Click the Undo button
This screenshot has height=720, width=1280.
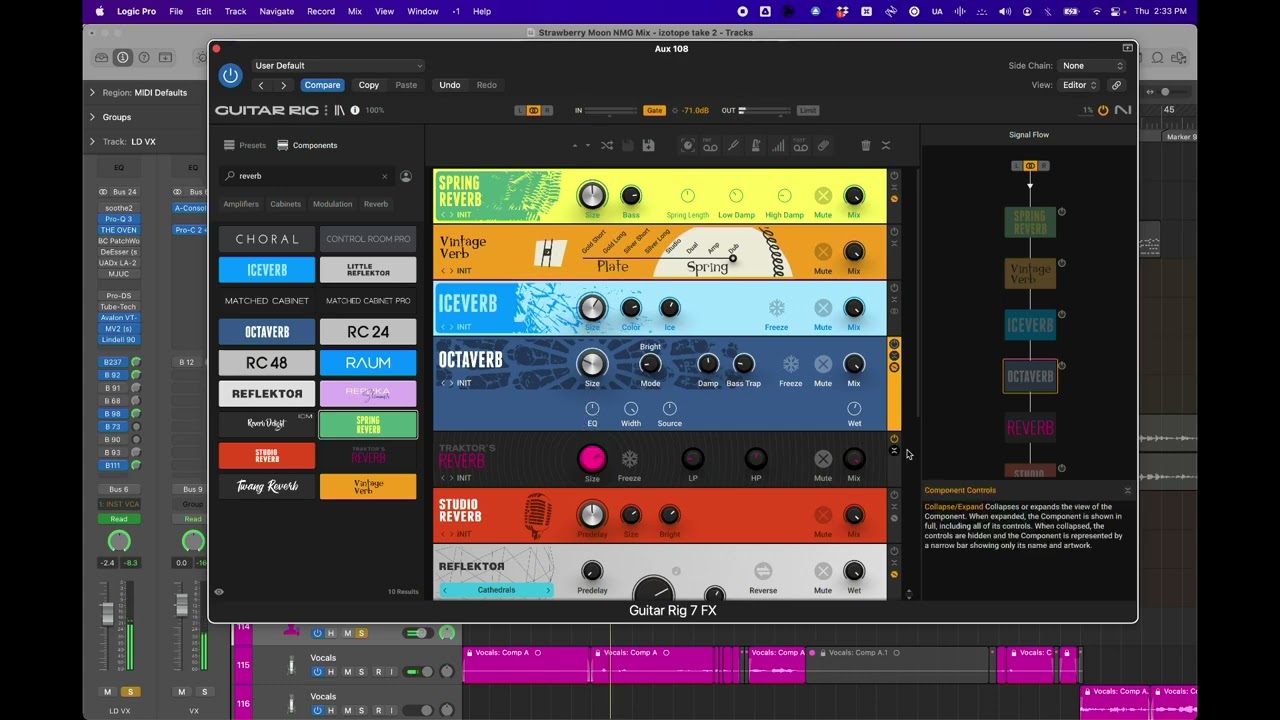click(x=450, y=85)
